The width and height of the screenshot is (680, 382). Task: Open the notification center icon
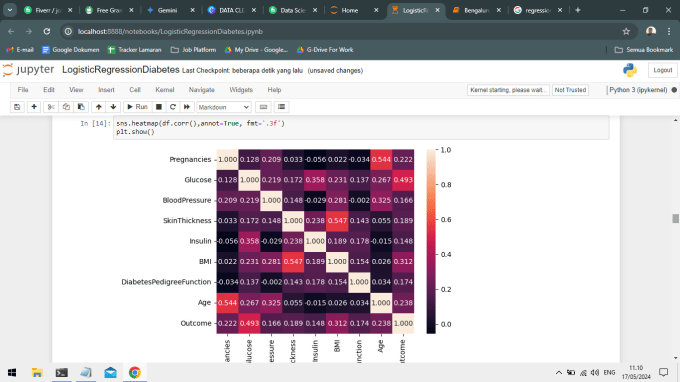[664, 372]
